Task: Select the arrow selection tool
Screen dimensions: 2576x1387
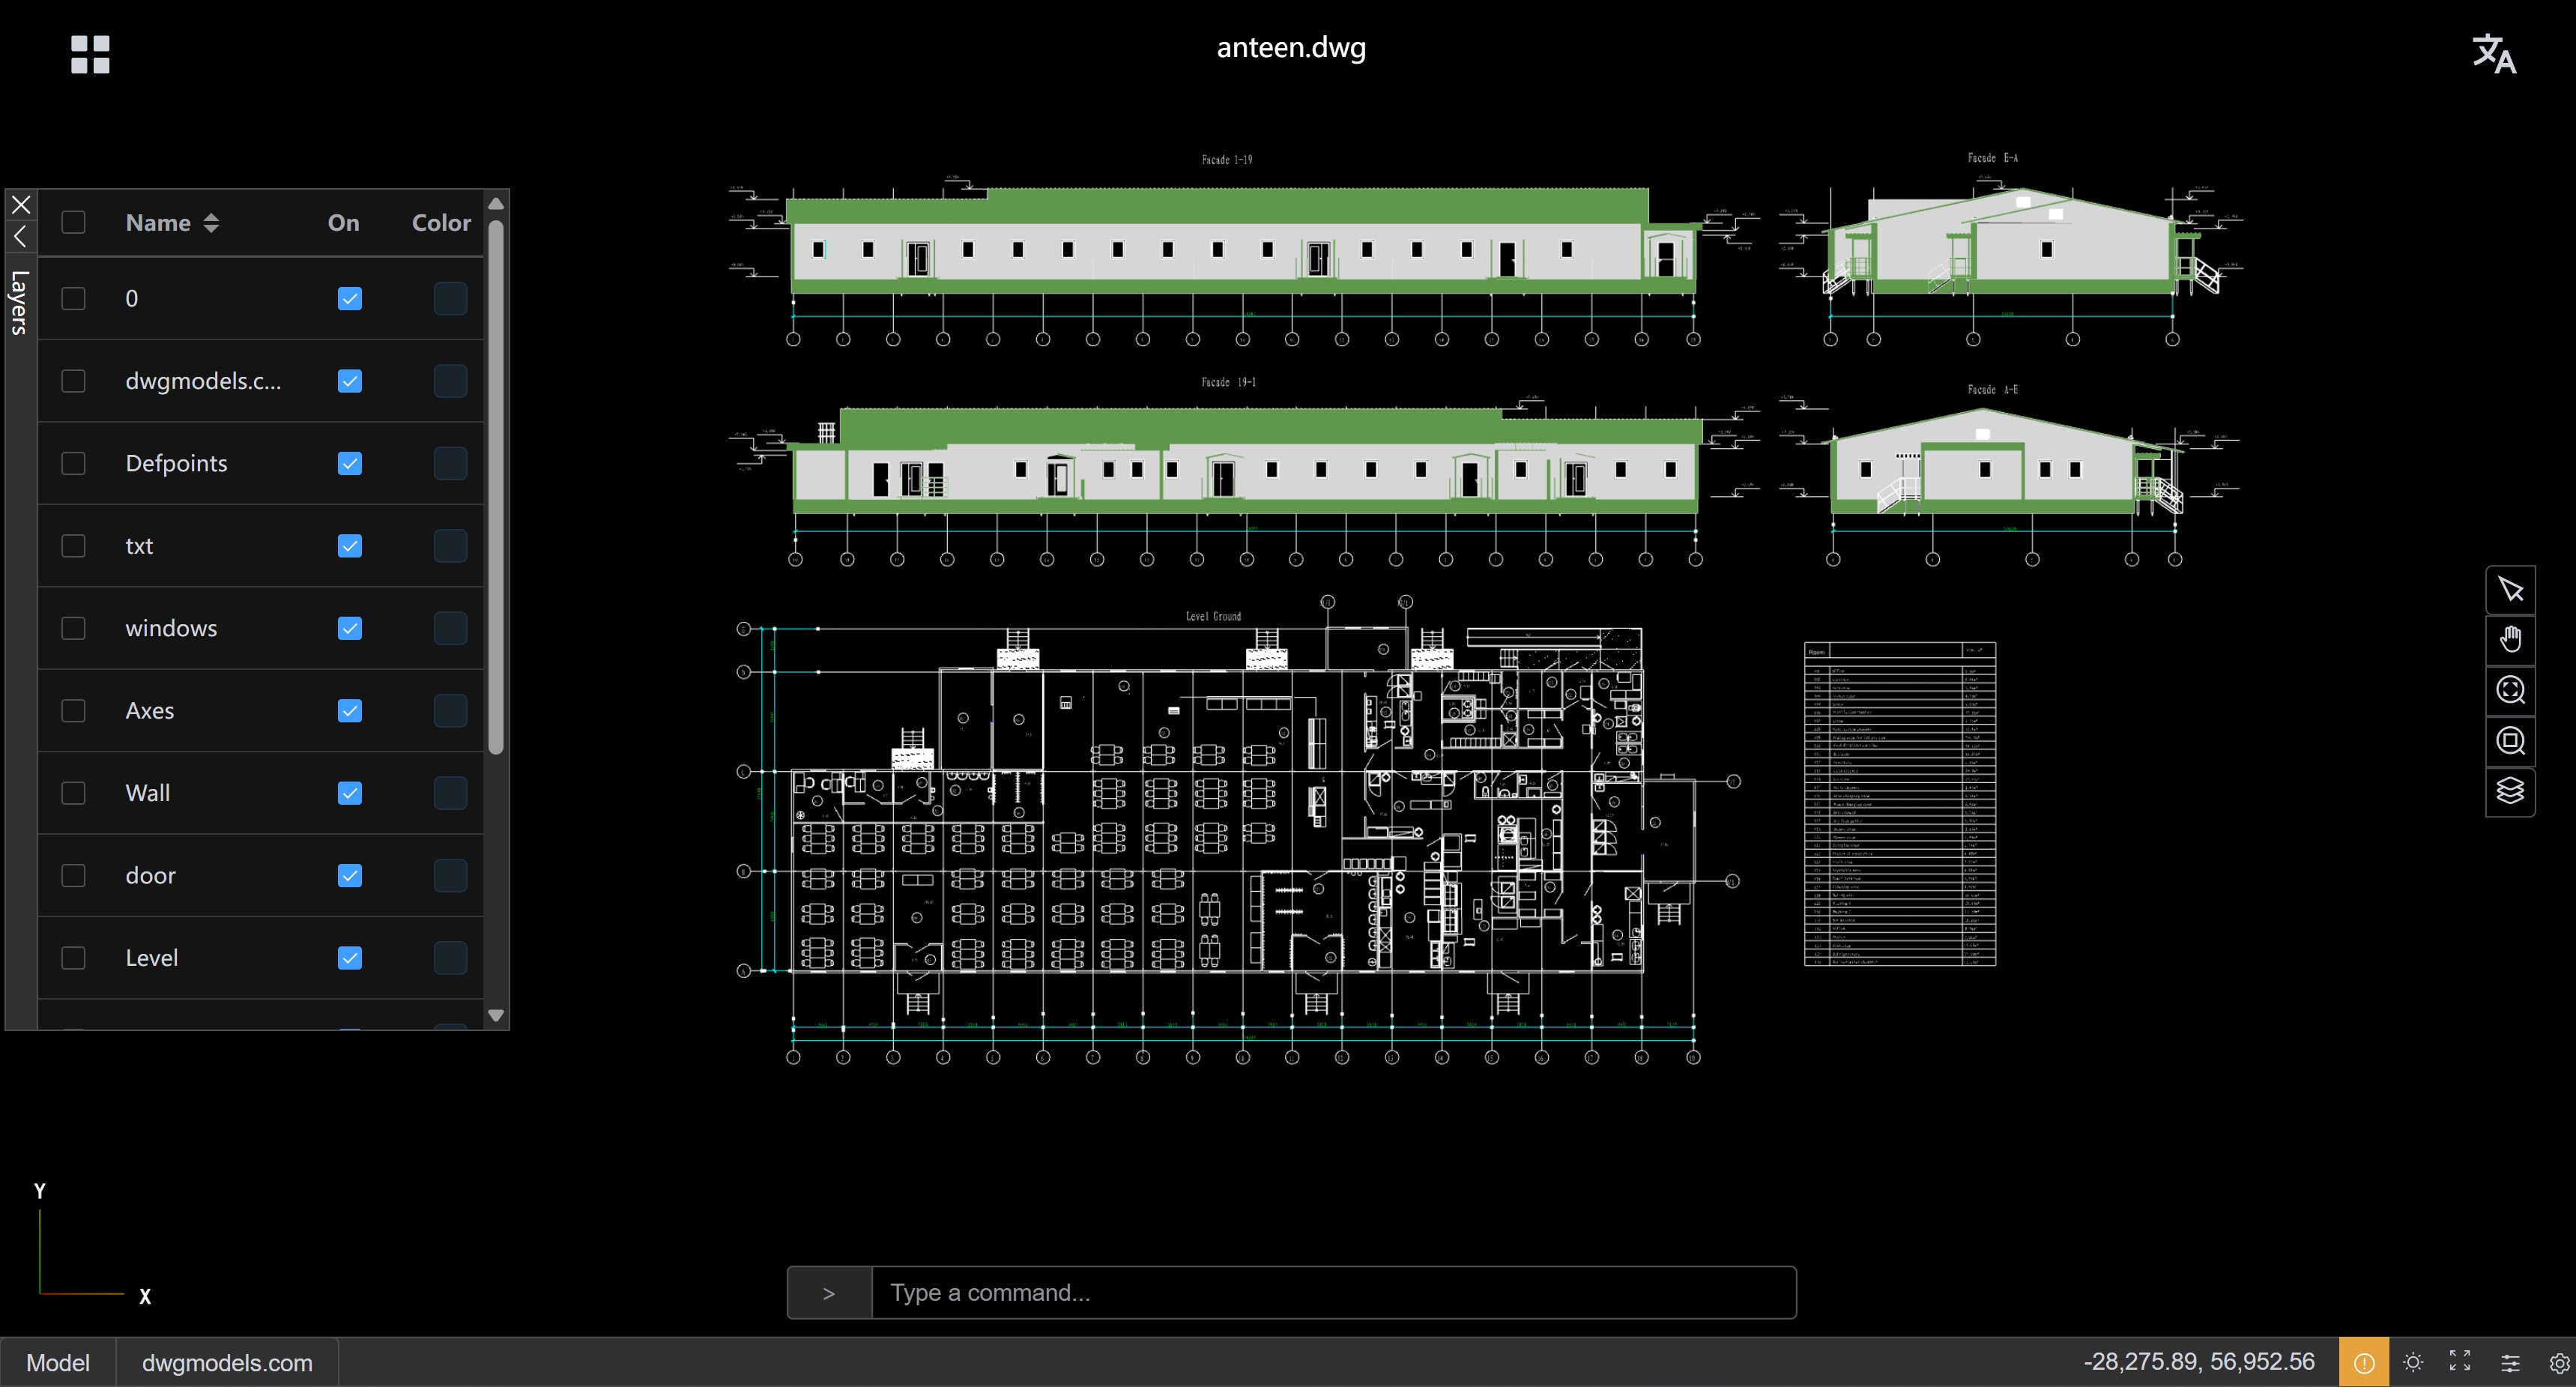Action: (2511, 589)
